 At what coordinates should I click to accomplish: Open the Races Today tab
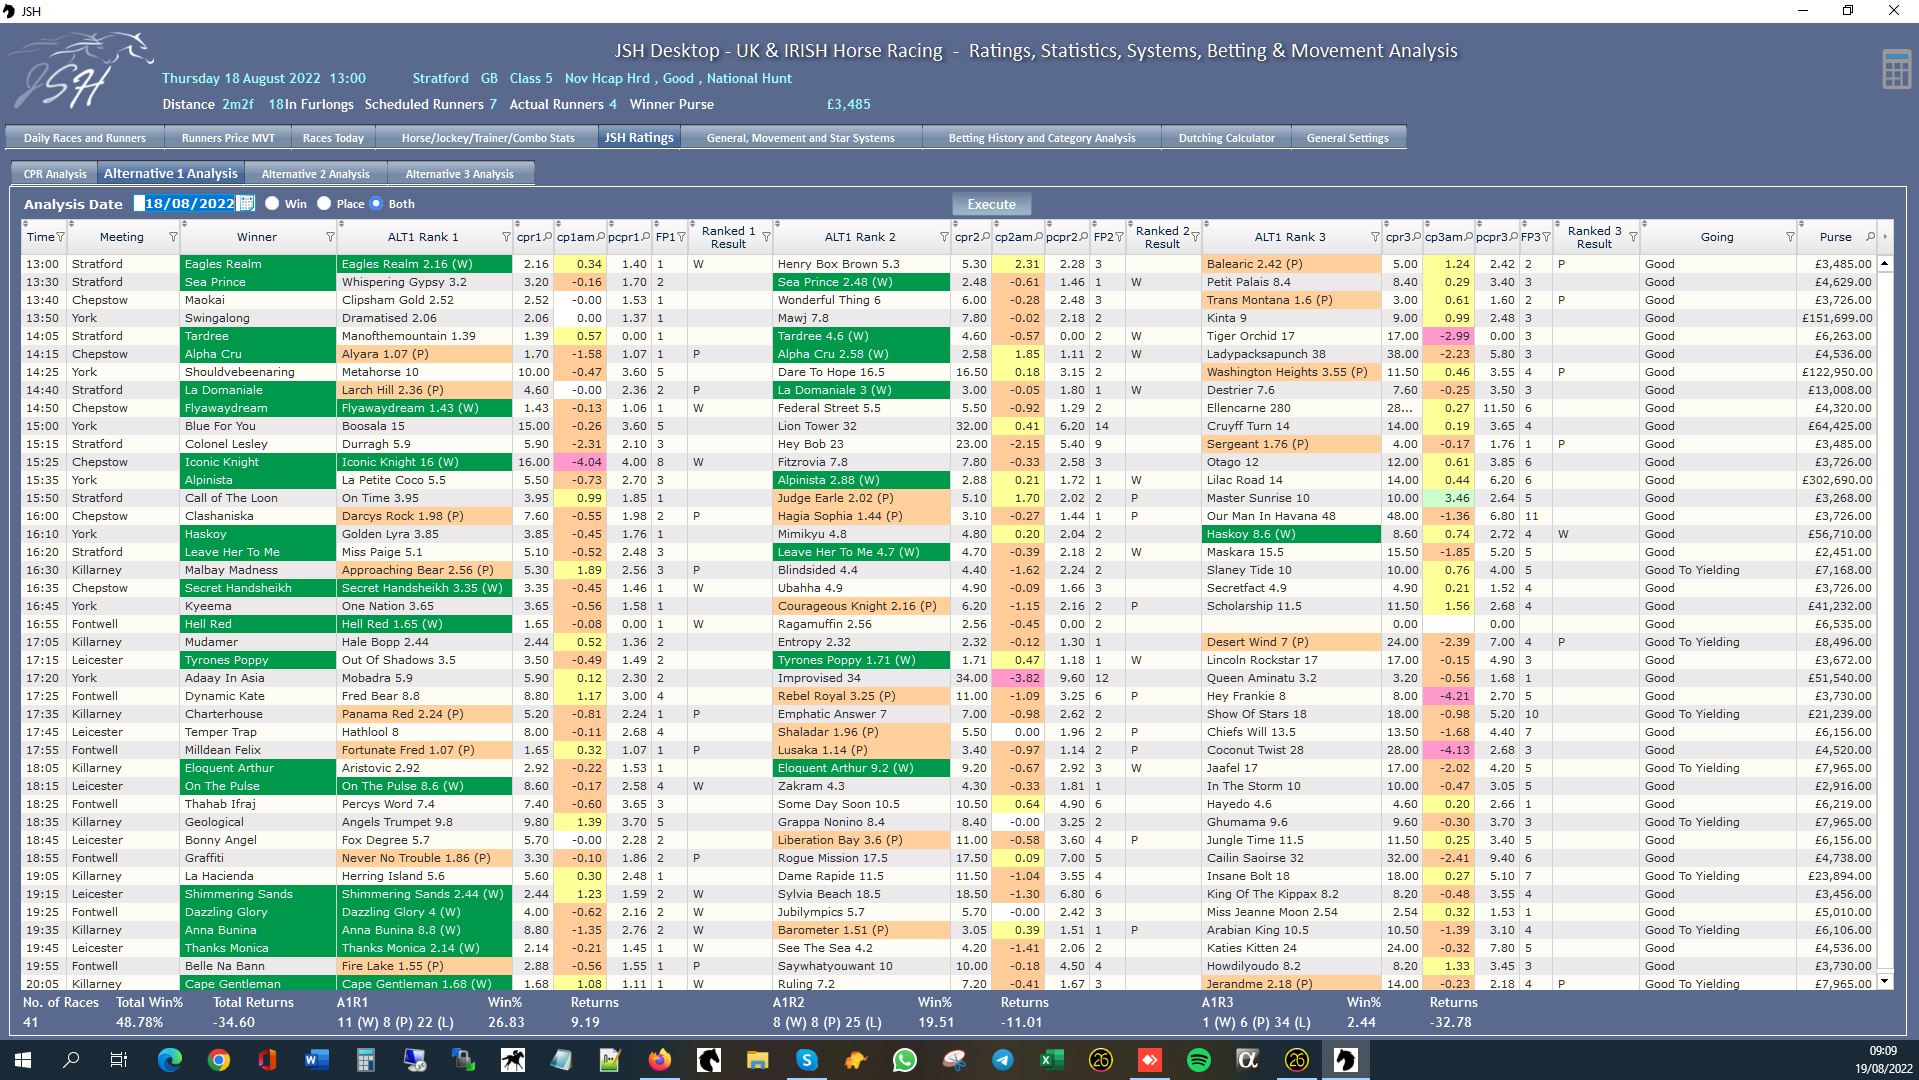[333, 138]
